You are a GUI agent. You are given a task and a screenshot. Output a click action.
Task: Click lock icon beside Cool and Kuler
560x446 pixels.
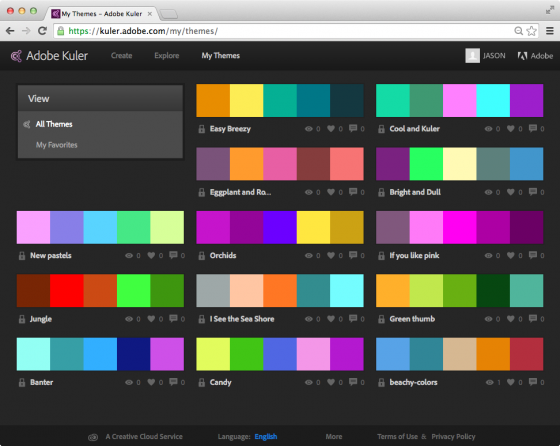pos(381,129)
